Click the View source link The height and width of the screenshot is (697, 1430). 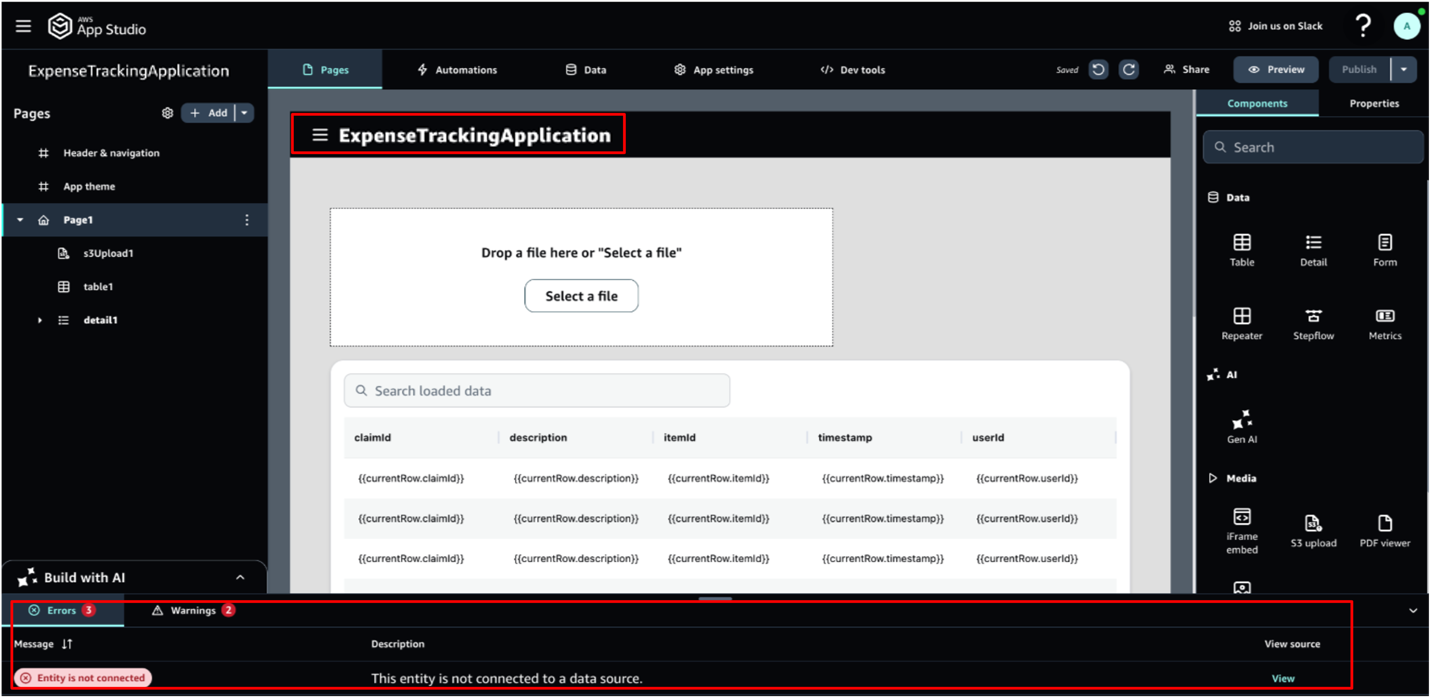pyautogui.click(x=1283, y=678)
